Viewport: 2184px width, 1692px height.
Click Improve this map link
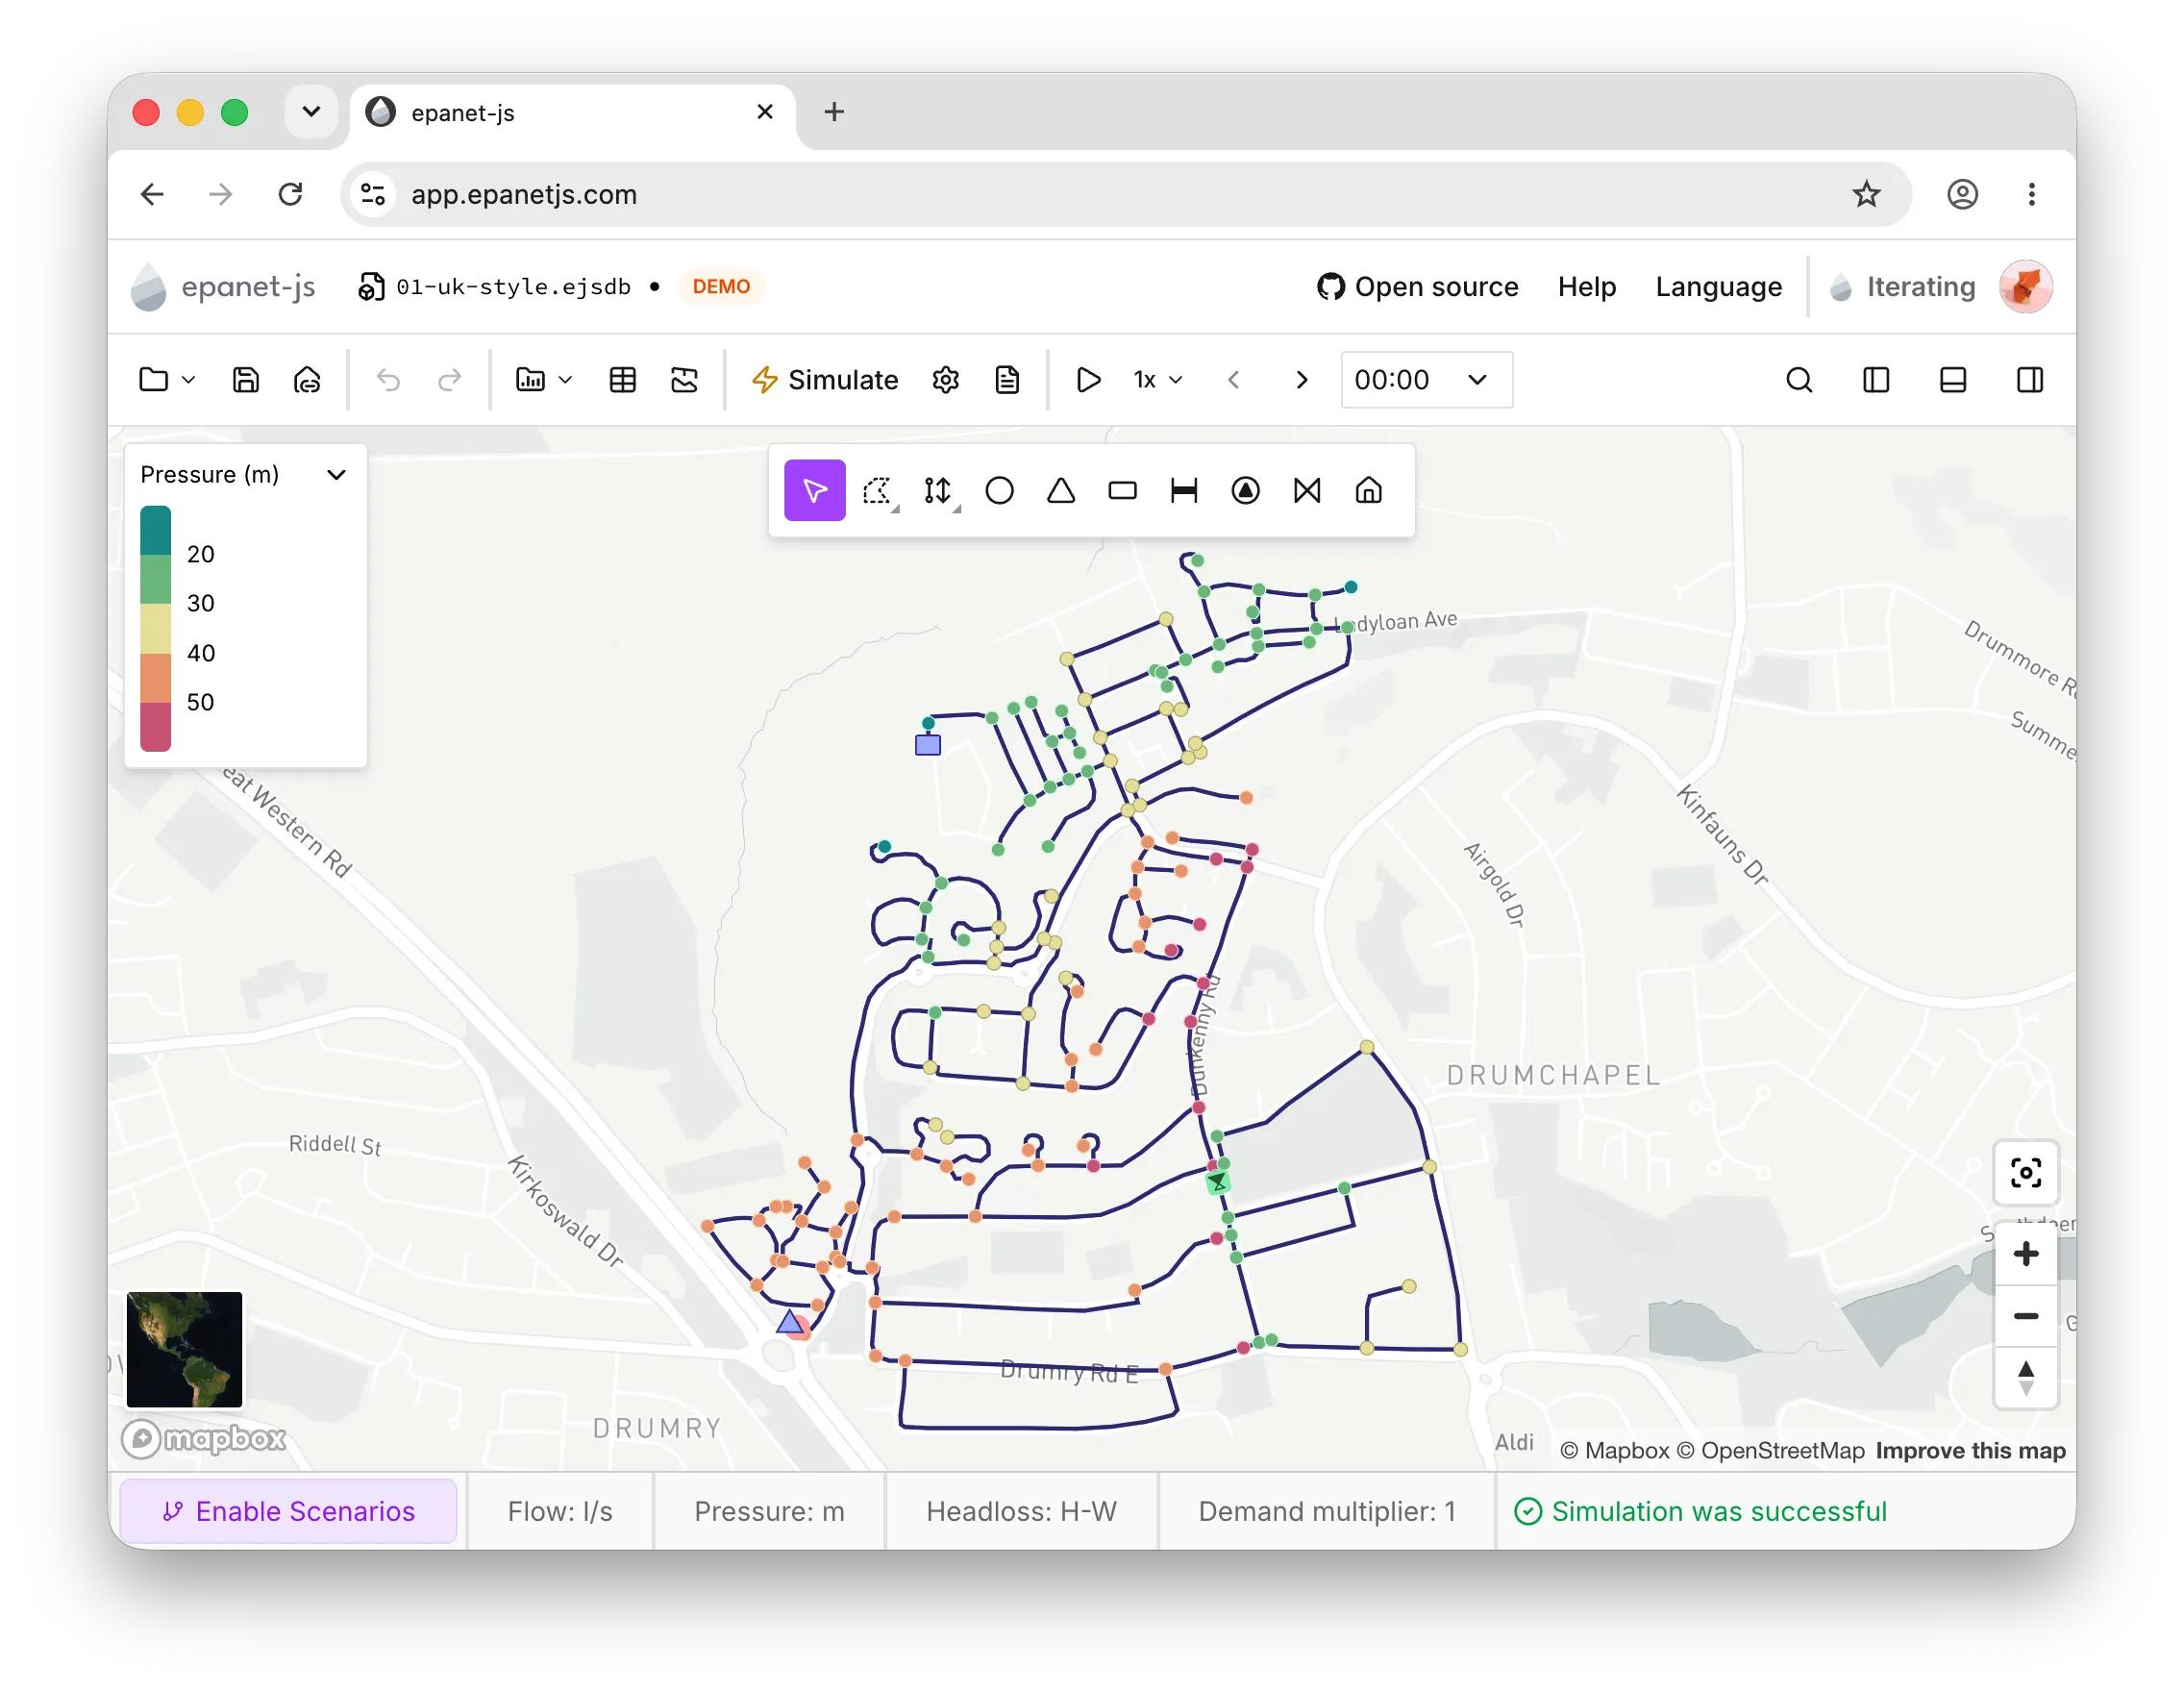pyautogui.click(x=1970, y=1450)
